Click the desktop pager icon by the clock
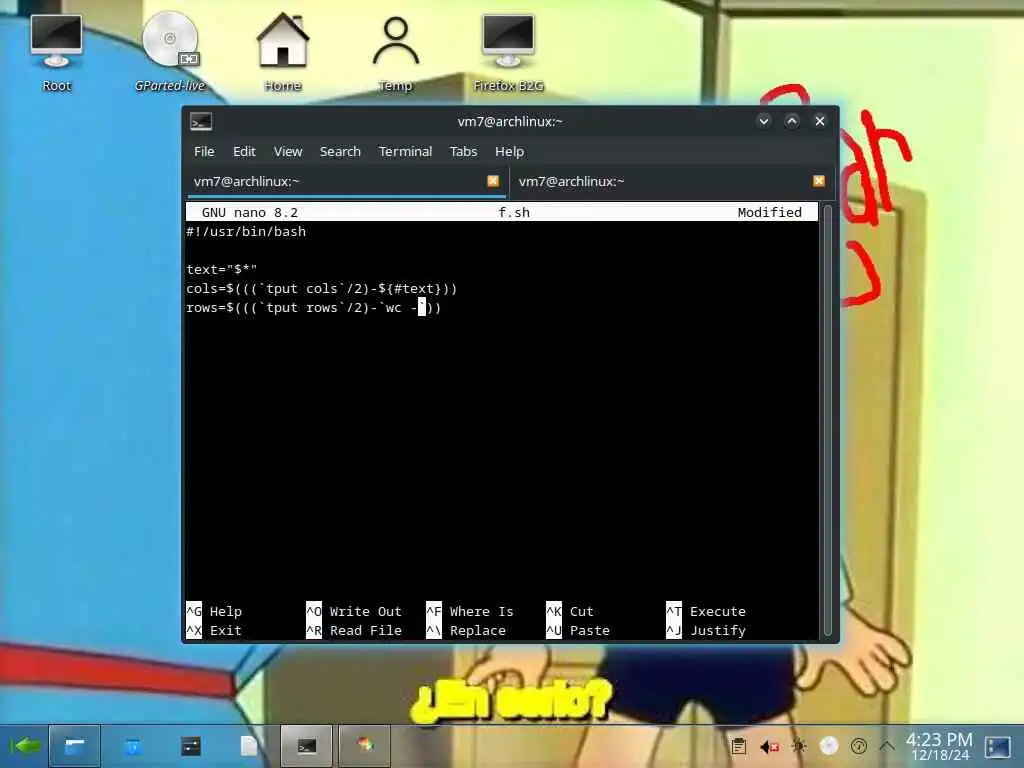The width and height of the screenshot is (1024, 768). tap(998, 746)
